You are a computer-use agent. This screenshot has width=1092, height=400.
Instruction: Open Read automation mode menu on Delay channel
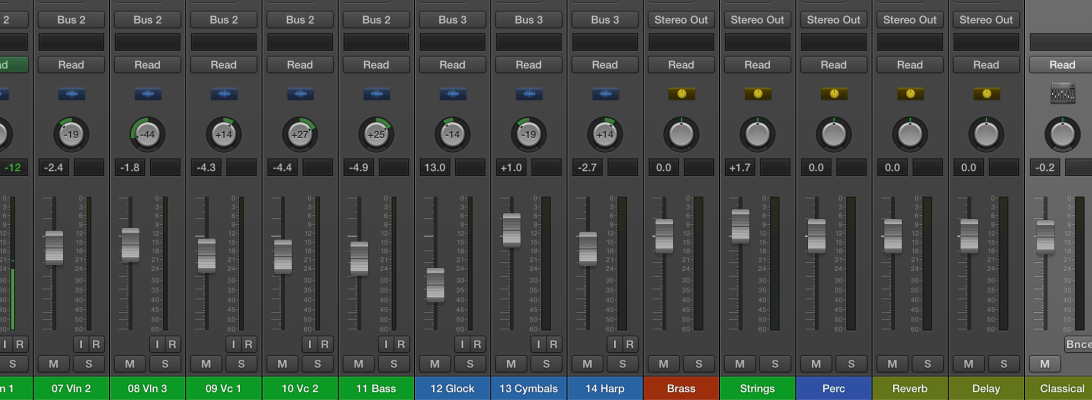(986, 65)
